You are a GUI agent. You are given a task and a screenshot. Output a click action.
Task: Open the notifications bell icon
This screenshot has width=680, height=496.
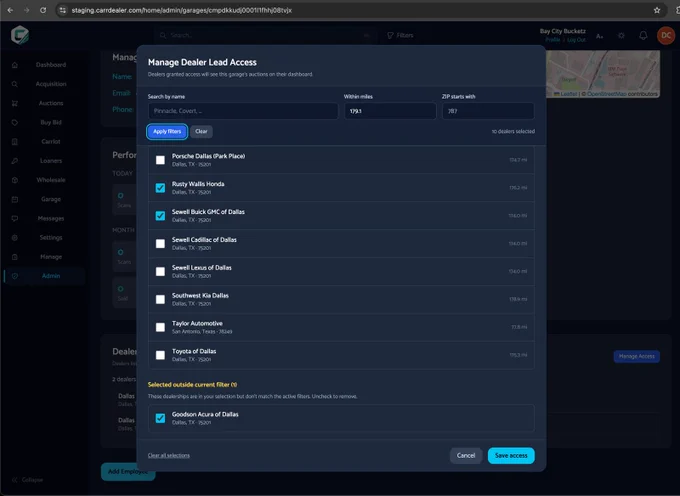(x=643, y=36)
